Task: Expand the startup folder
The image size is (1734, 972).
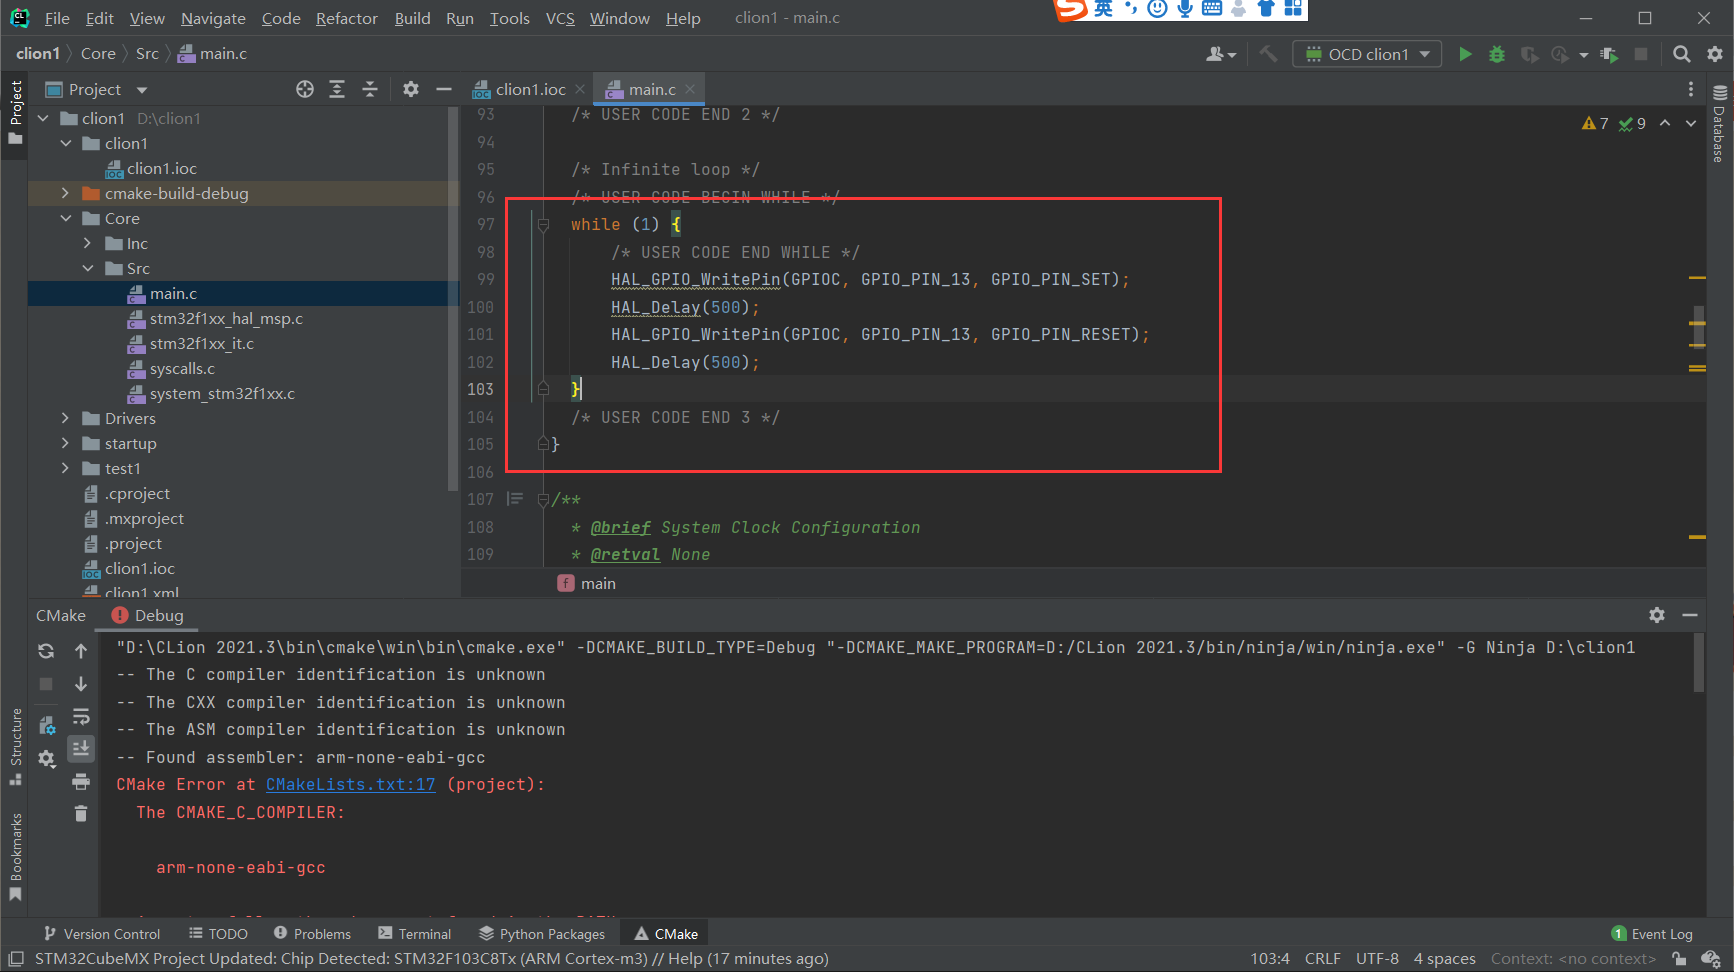Action: (x=65, y=443)
